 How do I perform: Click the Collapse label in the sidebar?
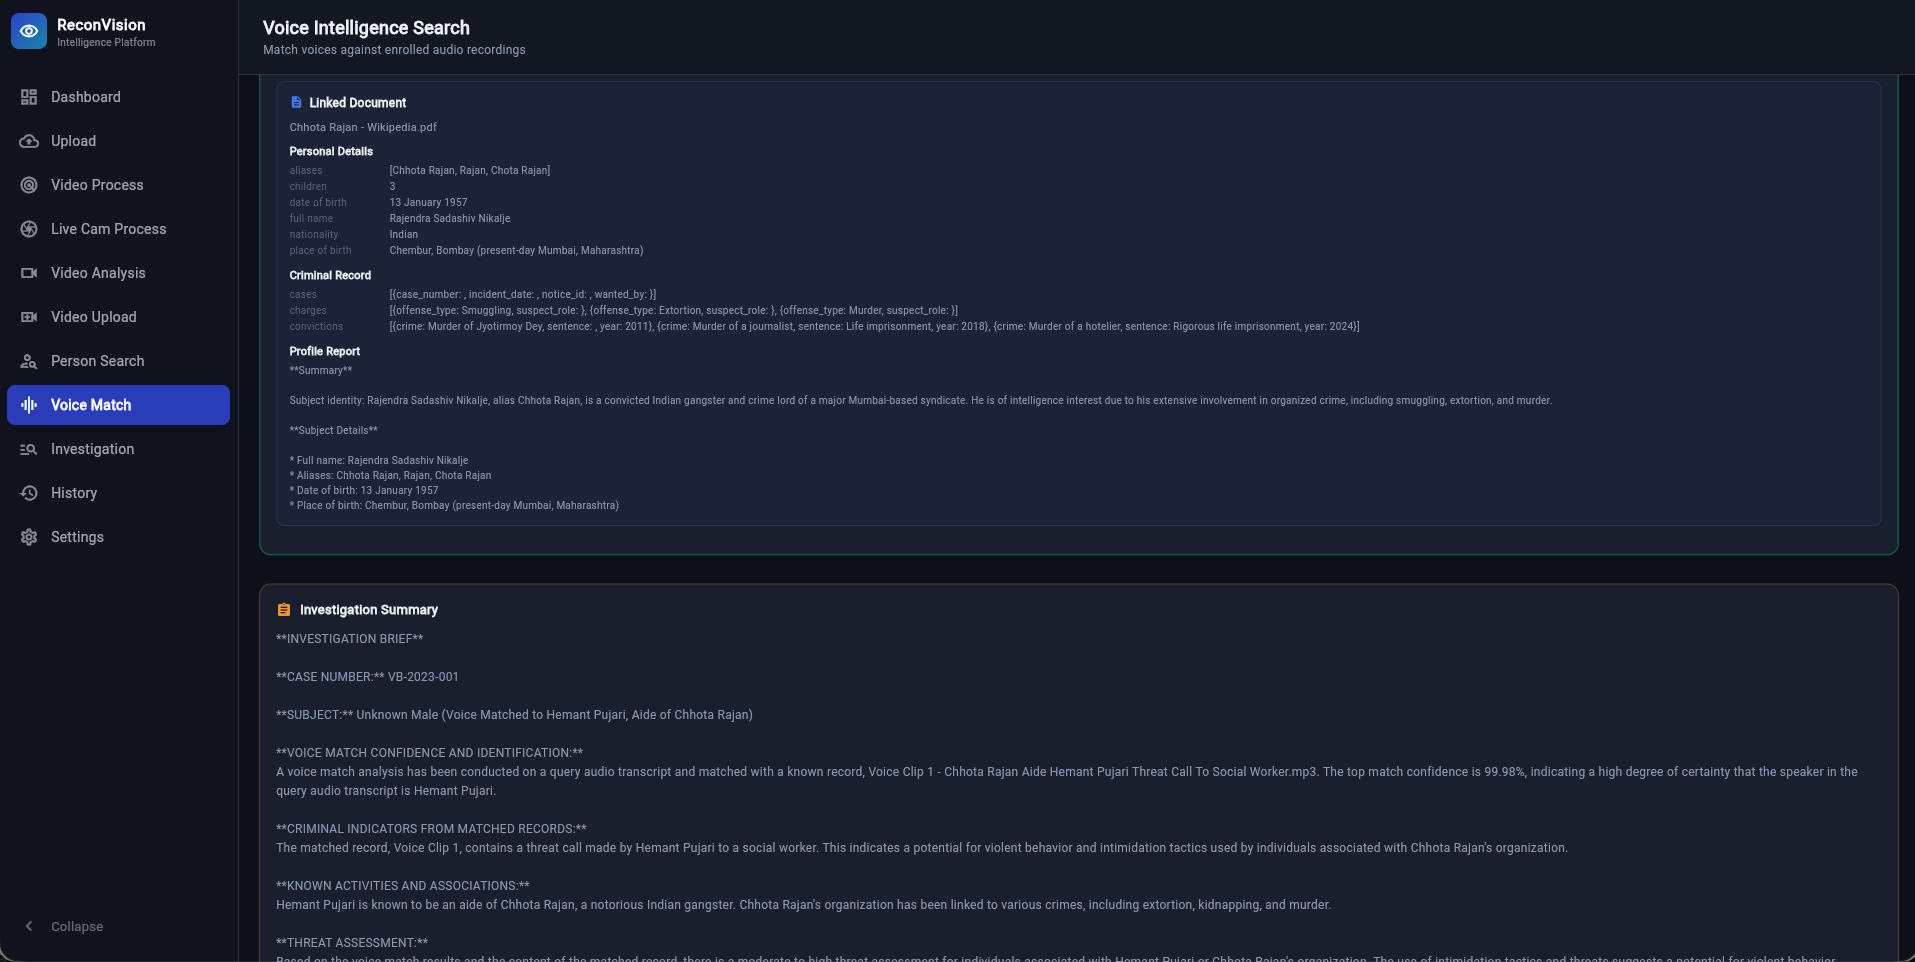coord(77,927)
